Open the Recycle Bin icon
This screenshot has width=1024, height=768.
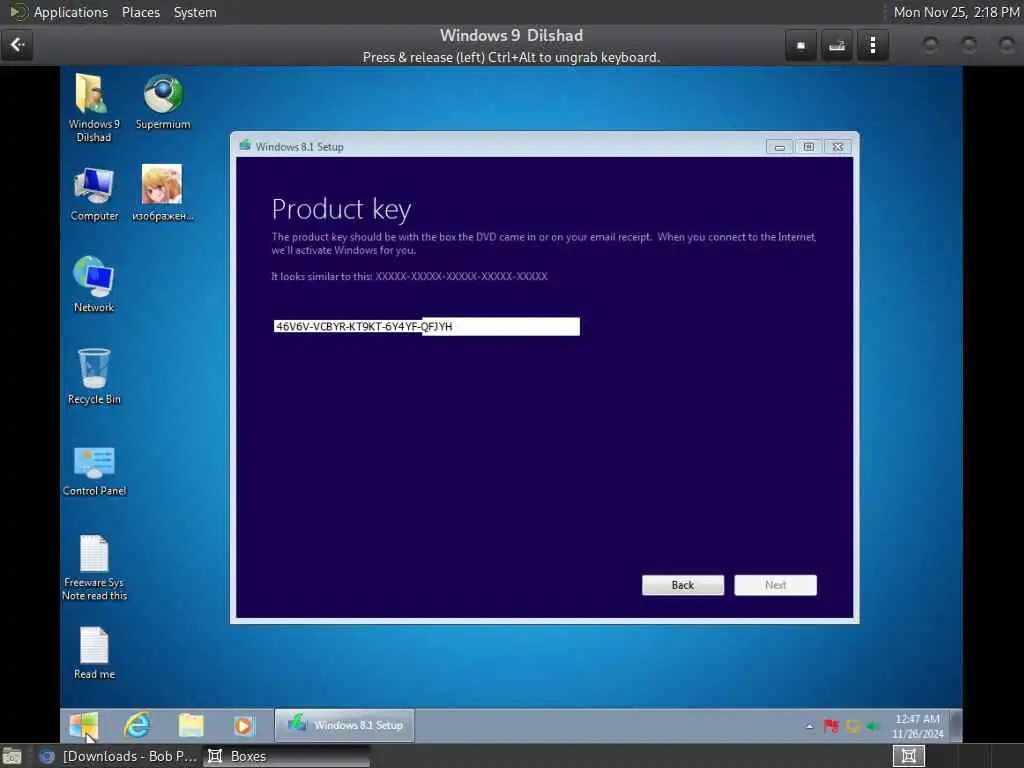click(x=94, y=376)
